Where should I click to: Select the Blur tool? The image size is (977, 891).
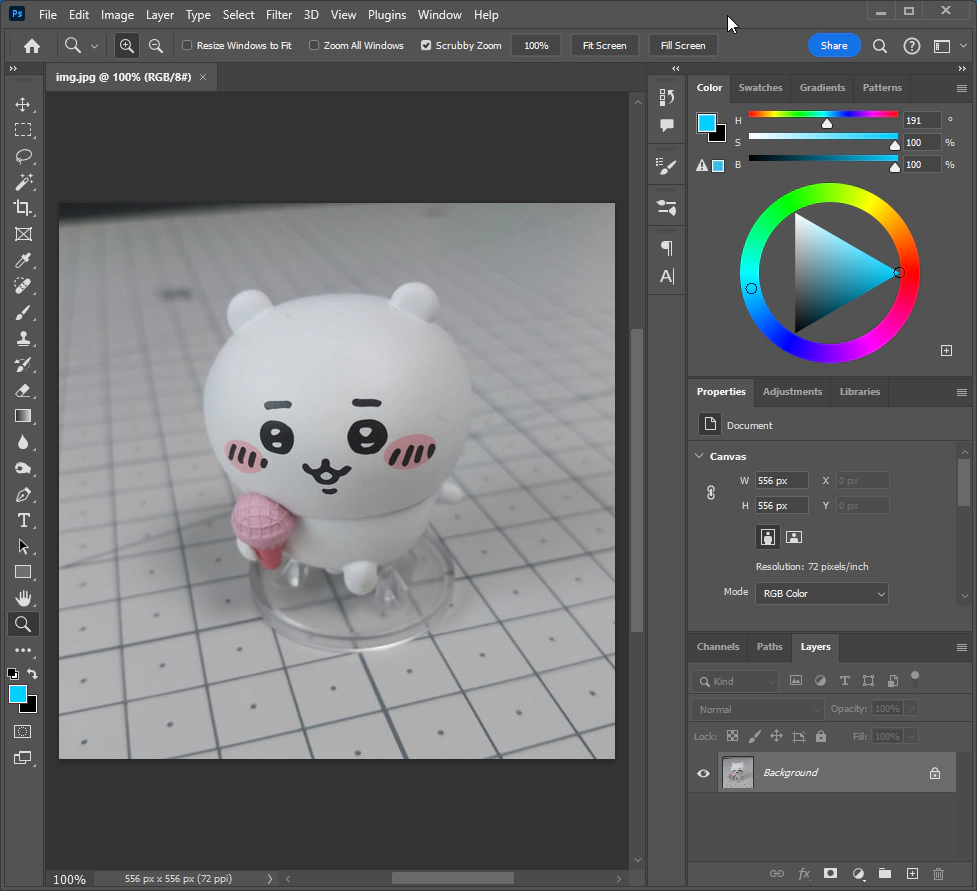[x=23, y=442]
